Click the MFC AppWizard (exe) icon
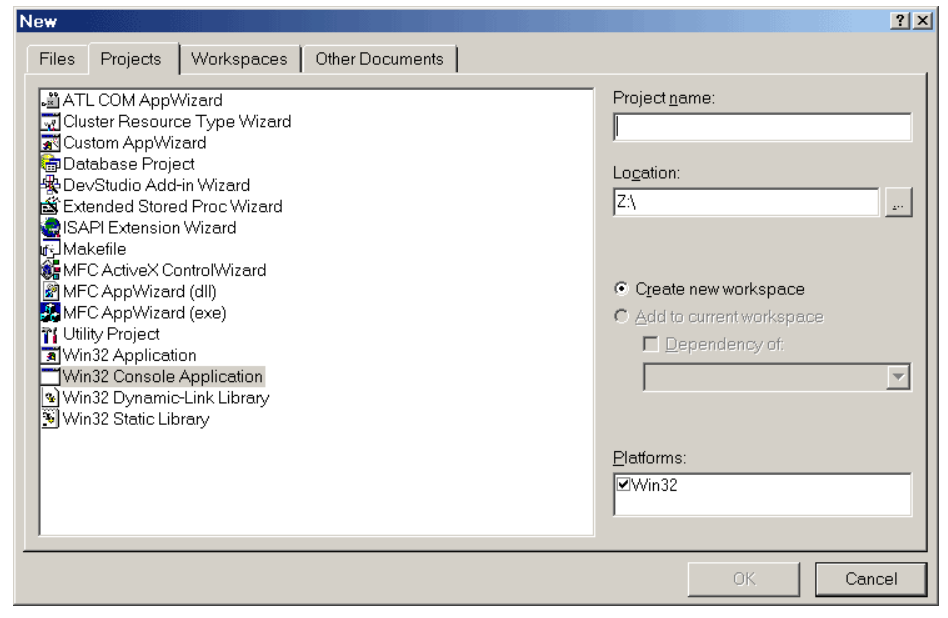The width and height of the screenshot is (948, 618). coord(51,313)
